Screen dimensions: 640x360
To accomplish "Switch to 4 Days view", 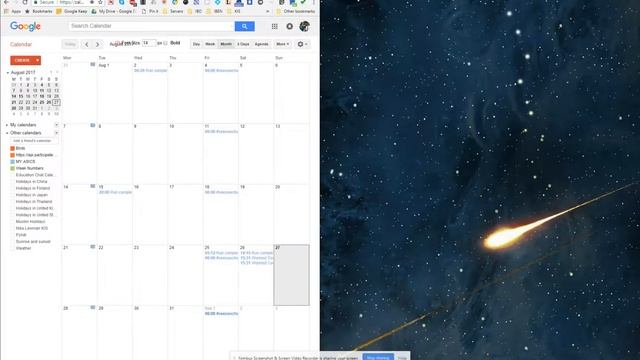I will [243, 44].
